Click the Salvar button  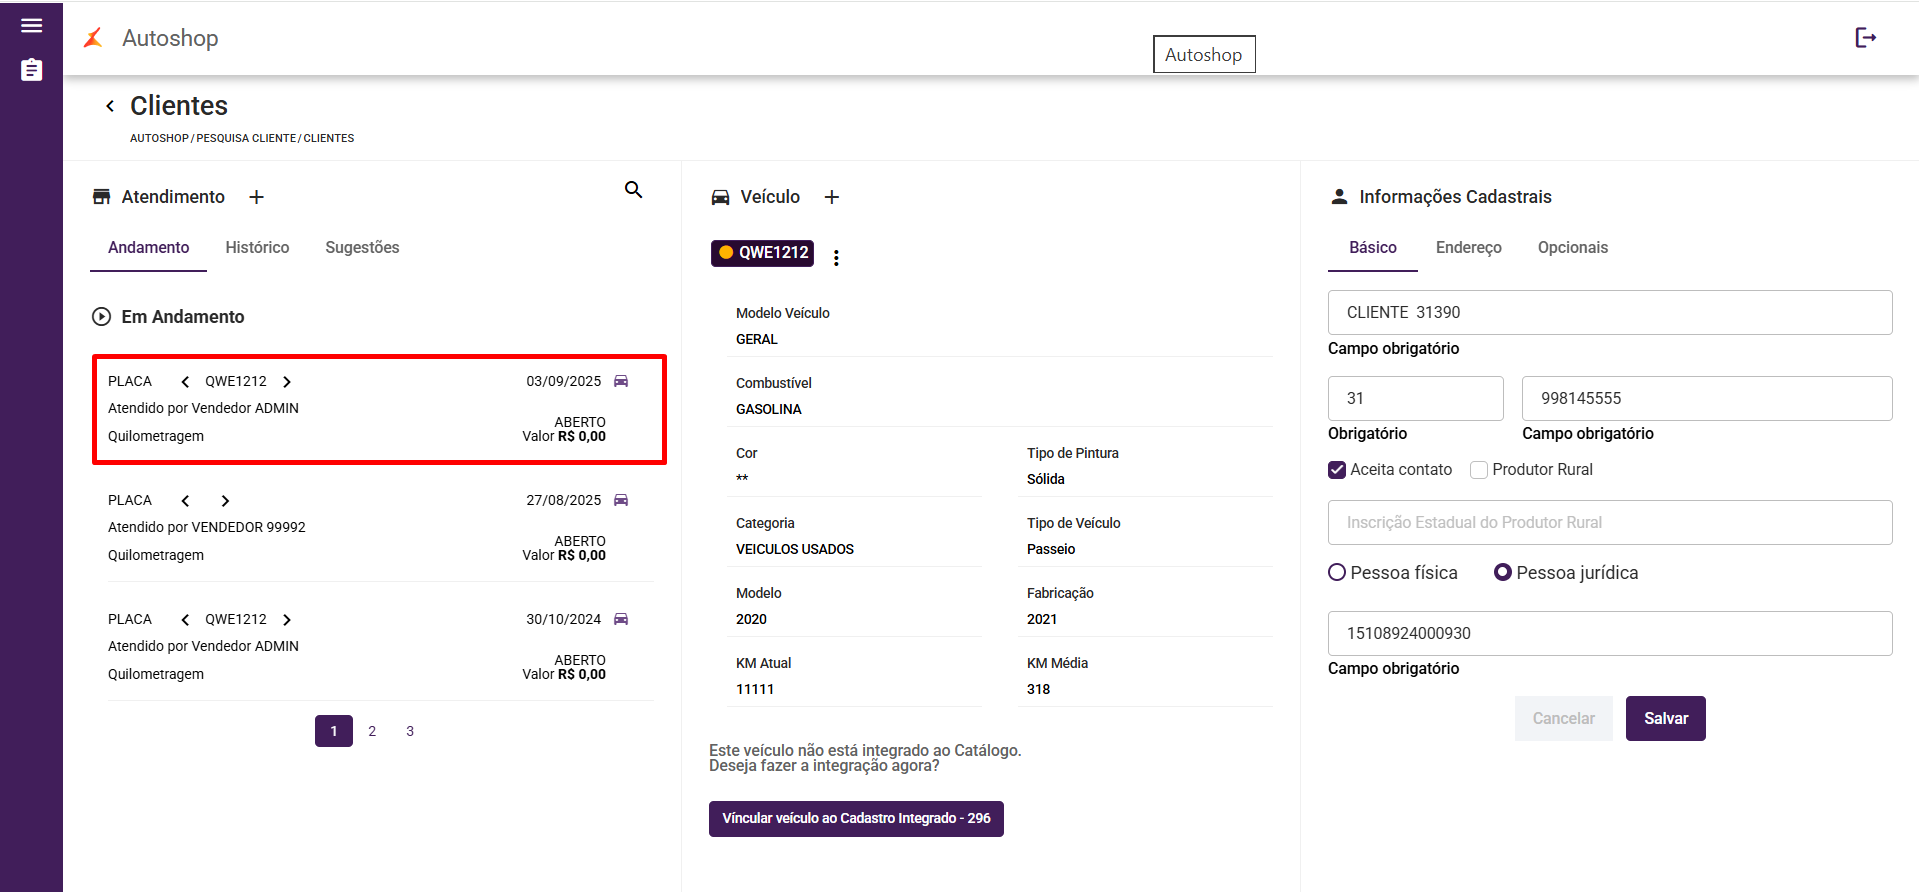coord(1665,719)
